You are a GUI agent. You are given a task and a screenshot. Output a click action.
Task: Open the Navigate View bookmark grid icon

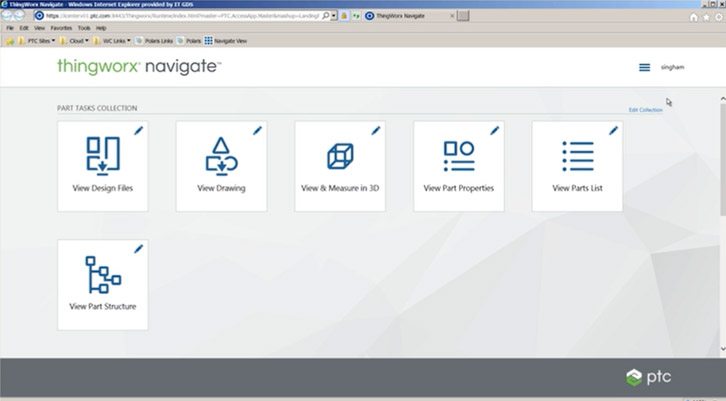click(x=208, y=41)
